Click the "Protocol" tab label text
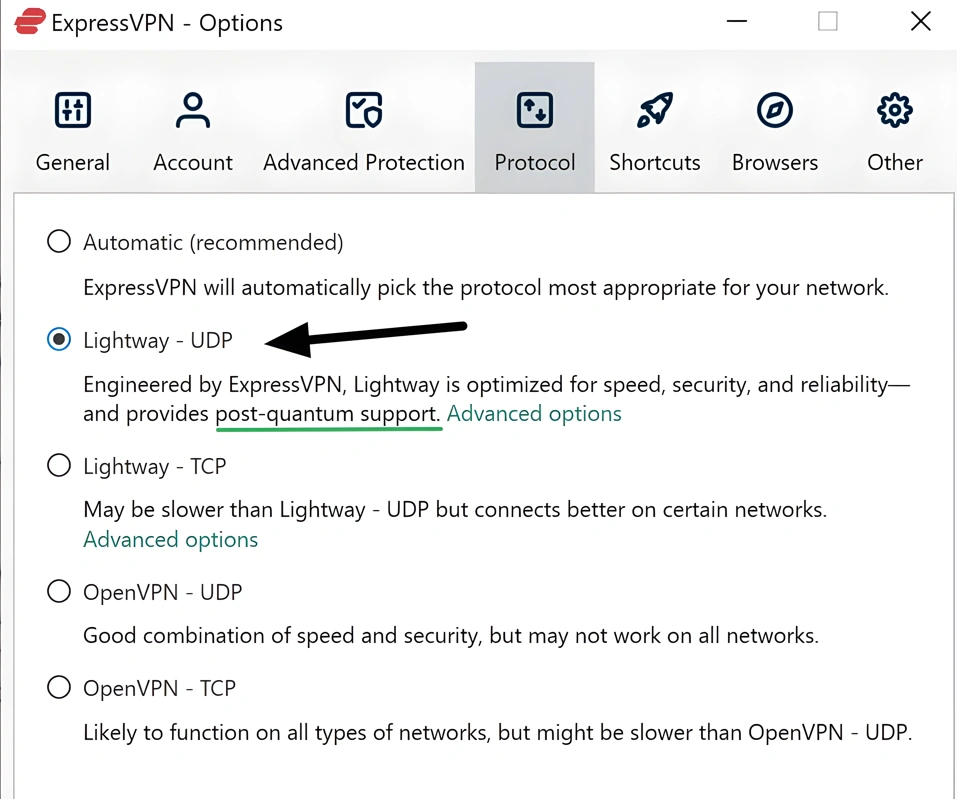 (x=535, y=162)
